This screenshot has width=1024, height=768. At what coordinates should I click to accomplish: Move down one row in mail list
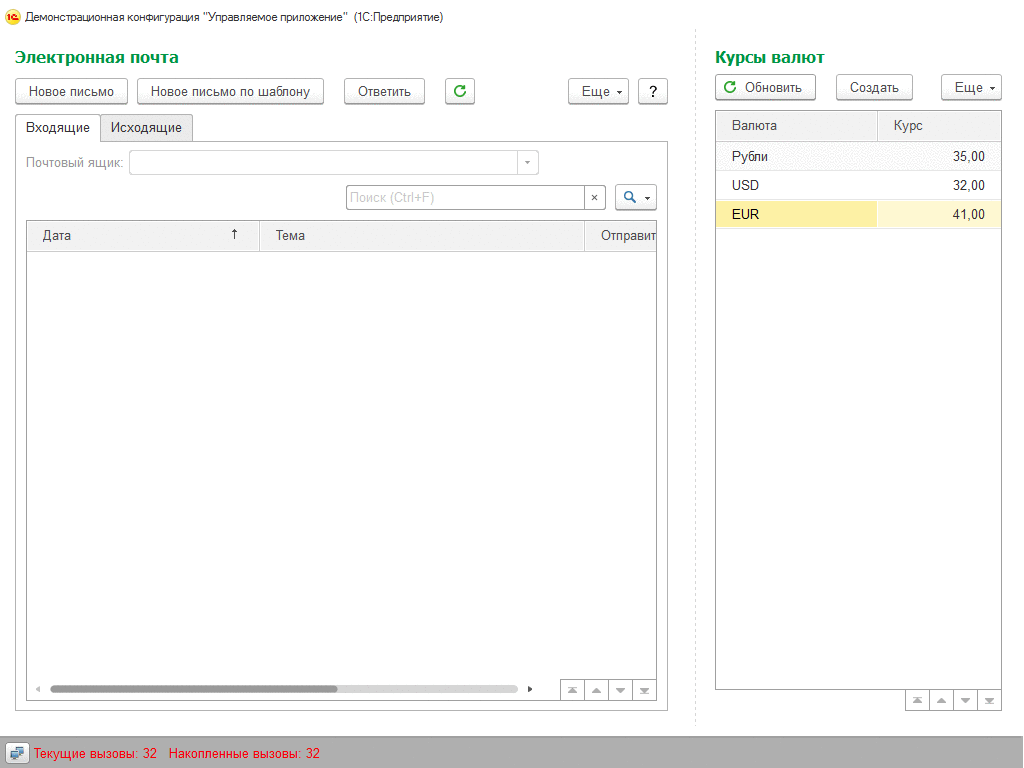(x=620, y=690)
